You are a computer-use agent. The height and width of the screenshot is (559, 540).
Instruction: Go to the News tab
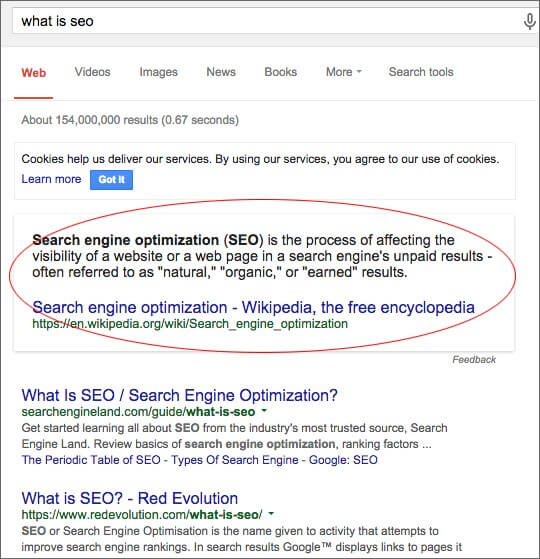click(x=221, y=72)
